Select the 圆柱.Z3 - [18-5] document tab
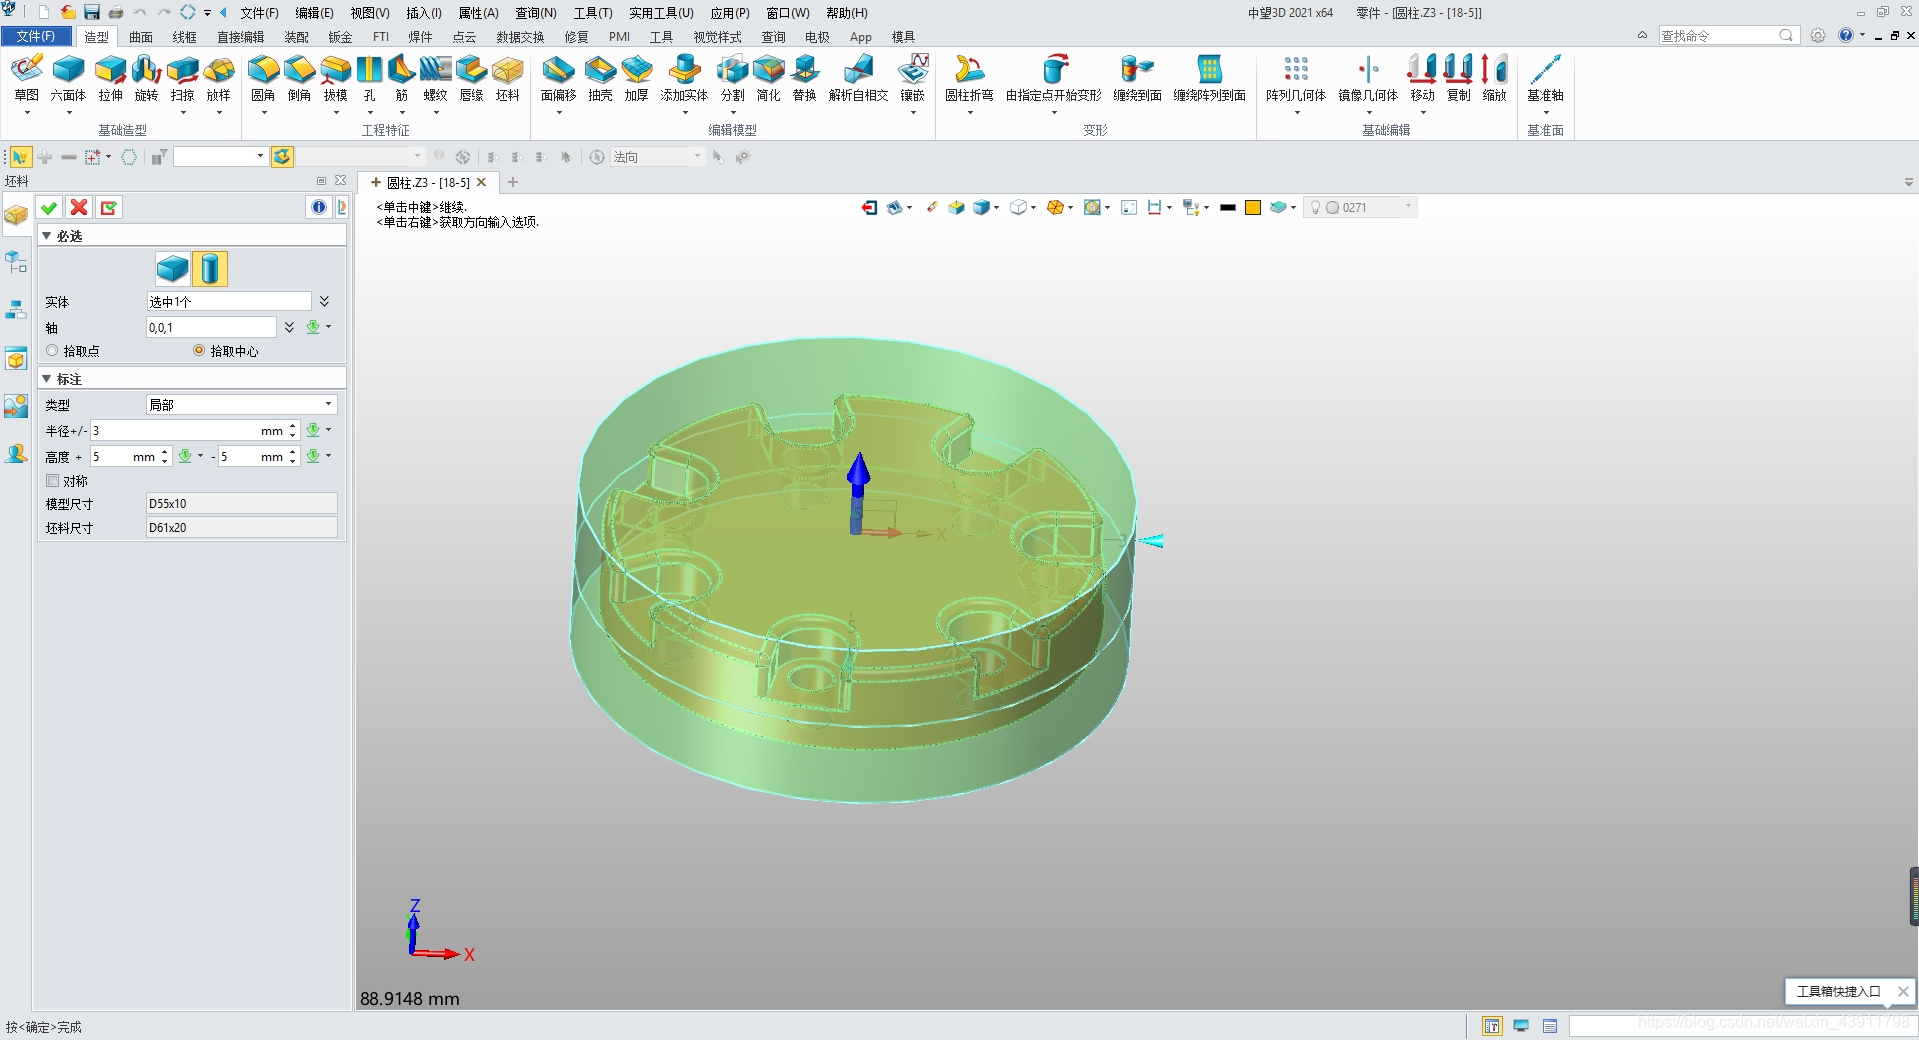The width and height of the screenshot is (1919, 1040). point(428,182)
